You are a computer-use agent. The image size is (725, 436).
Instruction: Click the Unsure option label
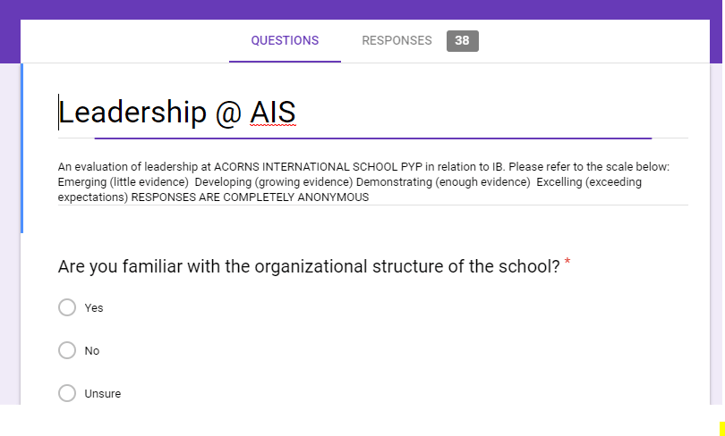103,394
